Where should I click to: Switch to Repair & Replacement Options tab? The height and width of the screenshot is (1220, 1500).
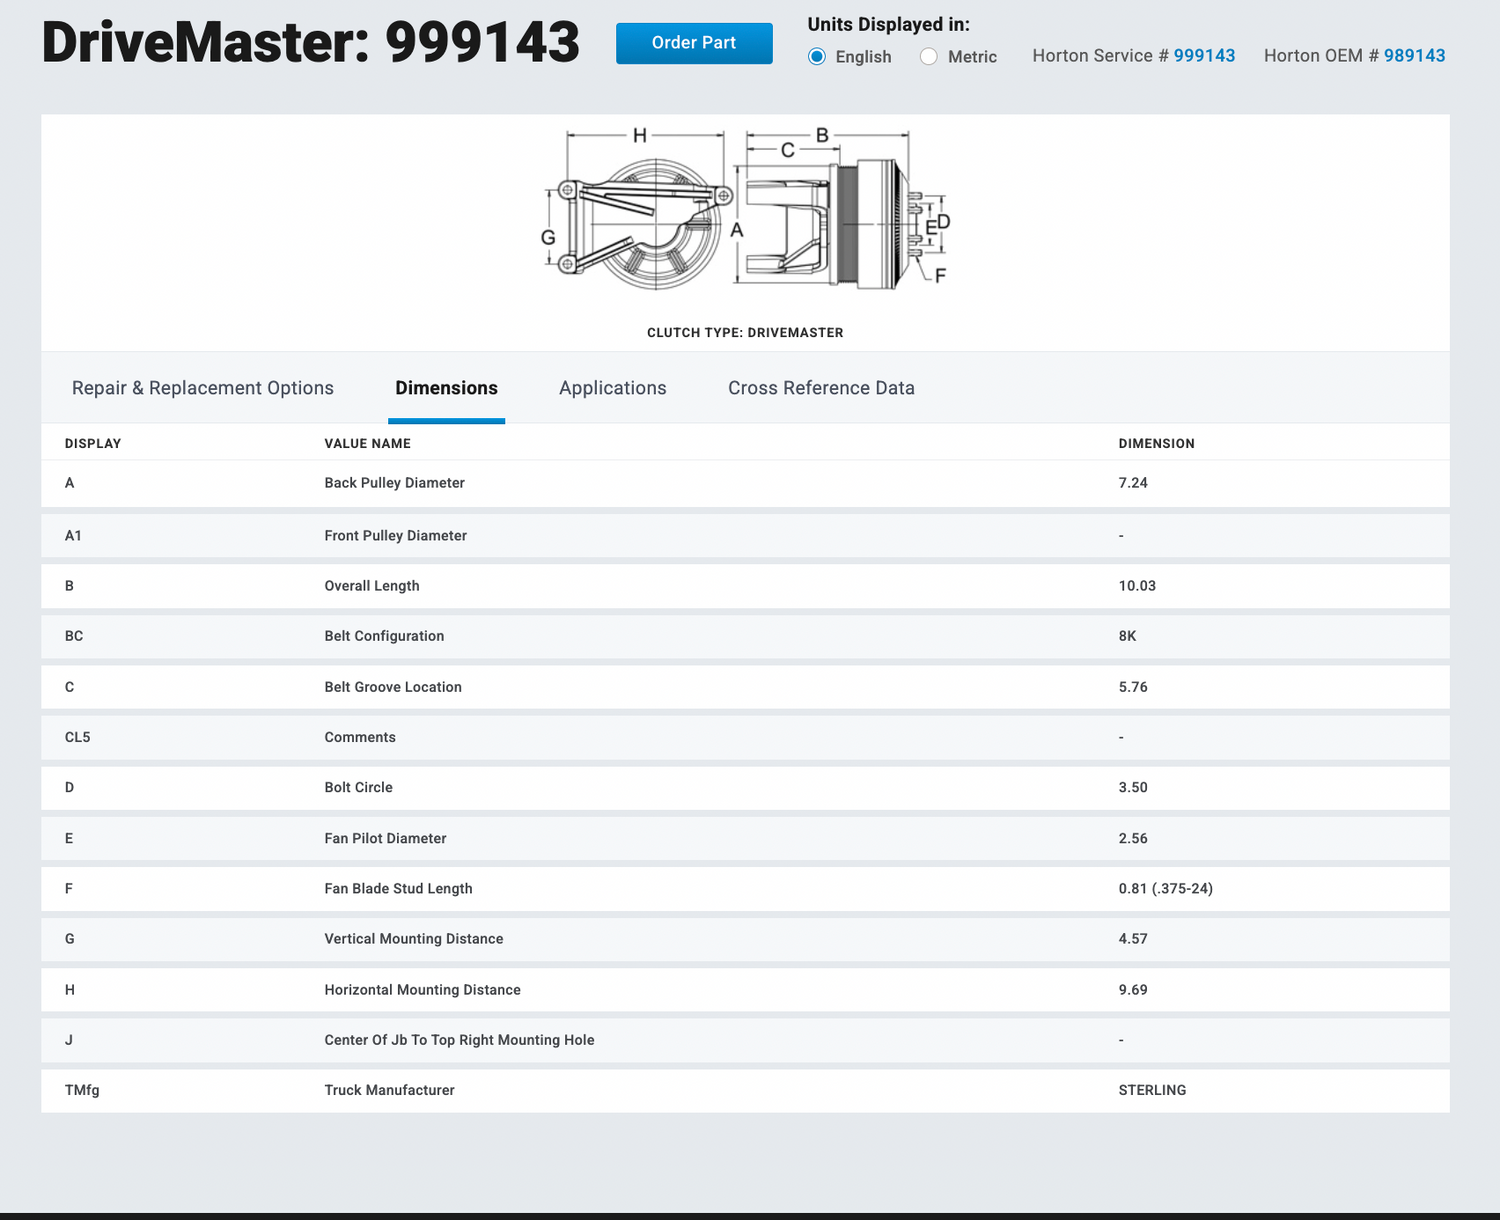coord(203,388)
